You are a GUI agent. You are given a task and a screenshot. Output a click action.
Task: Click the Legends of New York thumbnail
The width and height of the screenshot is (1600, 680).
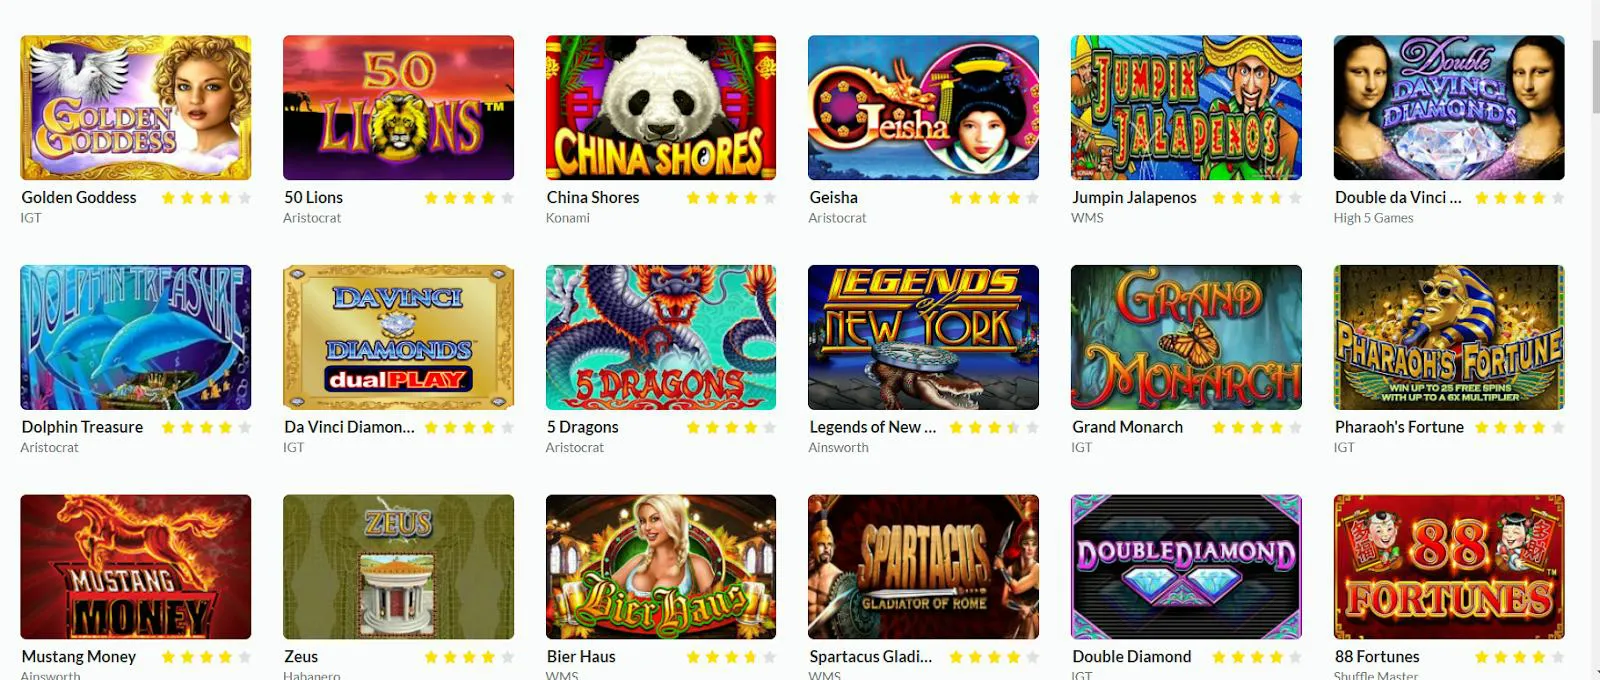[923, 337]
